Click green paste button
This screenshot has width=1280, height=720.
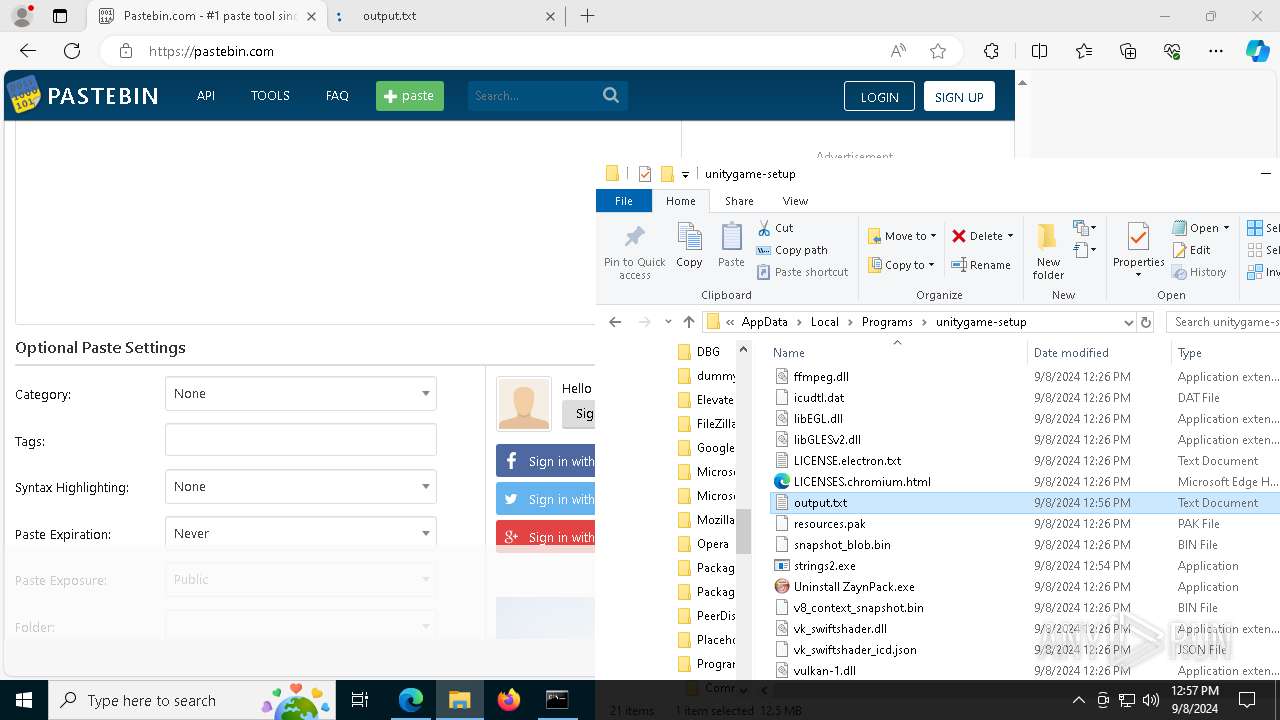(x=410, y=95)
